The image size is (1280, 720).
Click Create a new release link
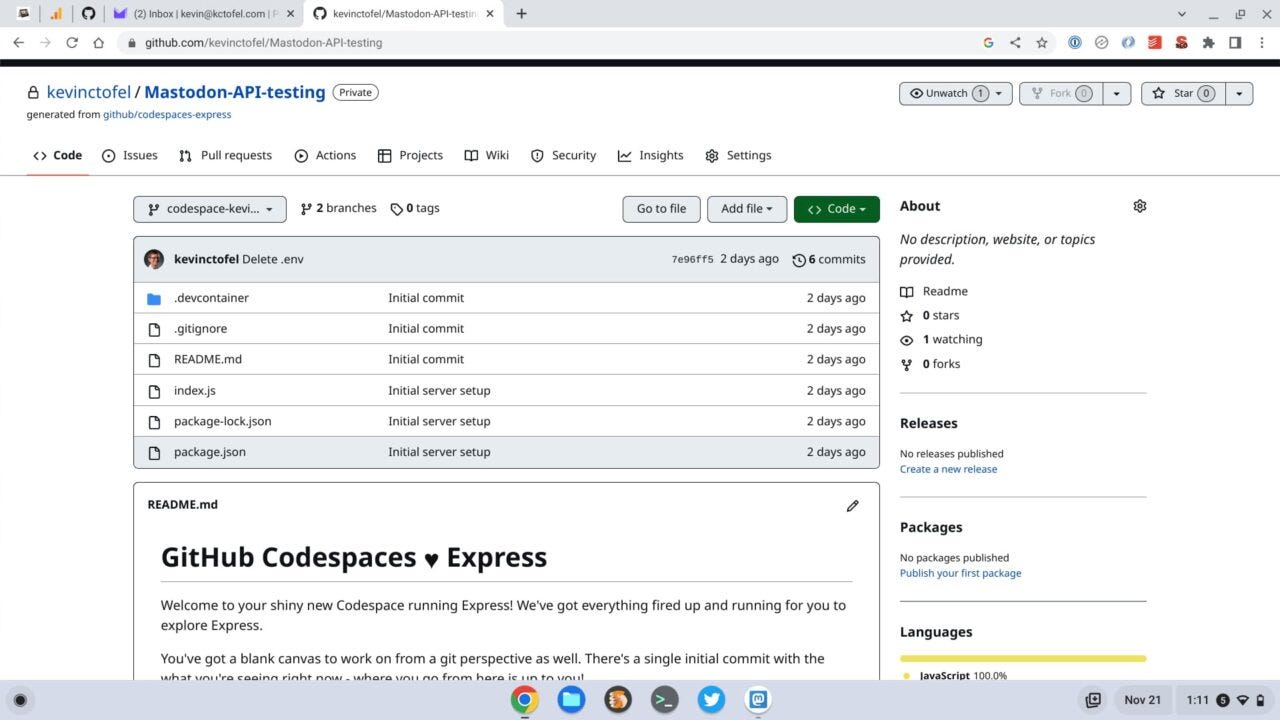tap(948, 469)
